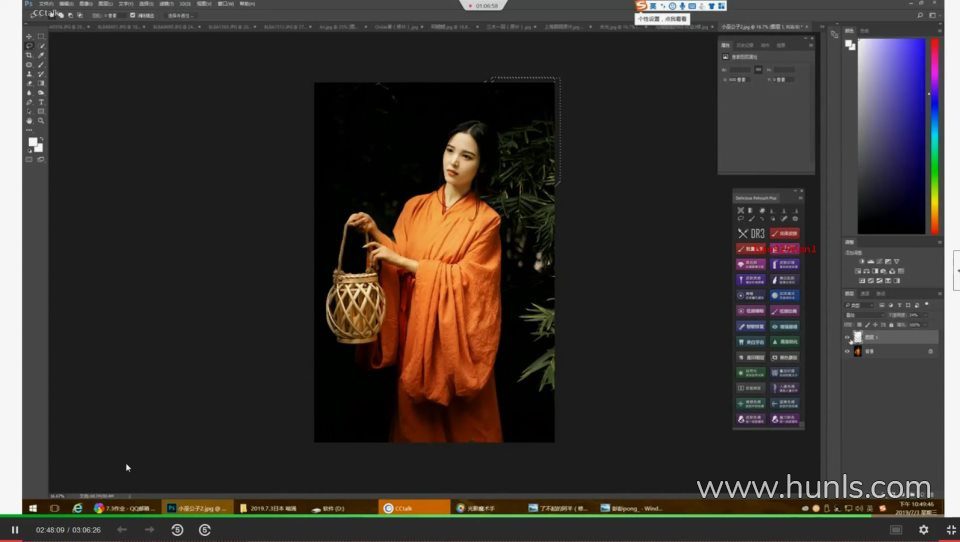Screen dimensions: 960x542
Task: Select the Hand tool
Action: (28, 121)
